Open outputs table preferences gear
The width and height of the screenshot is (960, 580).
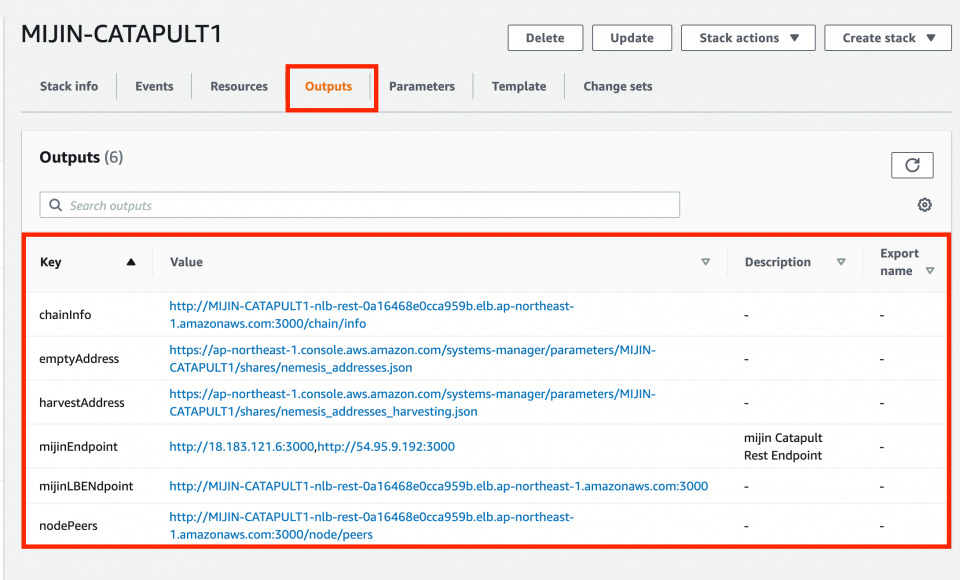pyautogui.click(x=924, y=205)
